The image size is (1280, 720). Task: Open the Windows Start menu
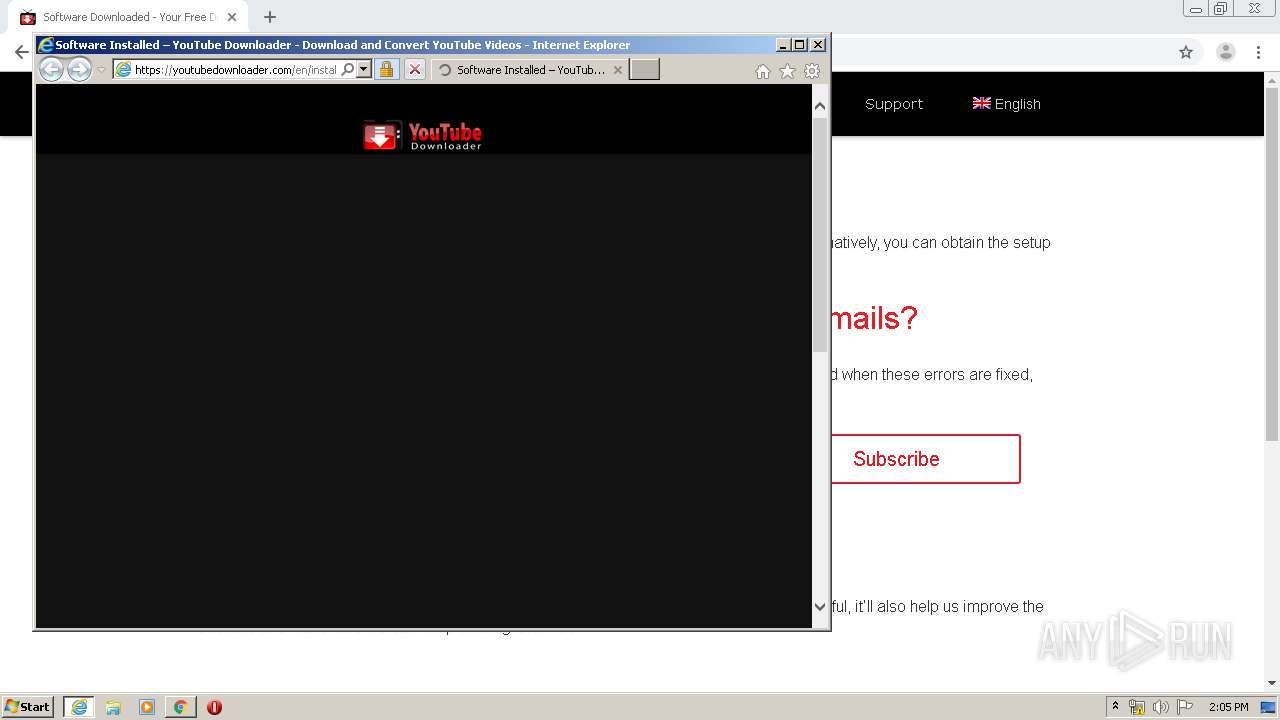28,706
